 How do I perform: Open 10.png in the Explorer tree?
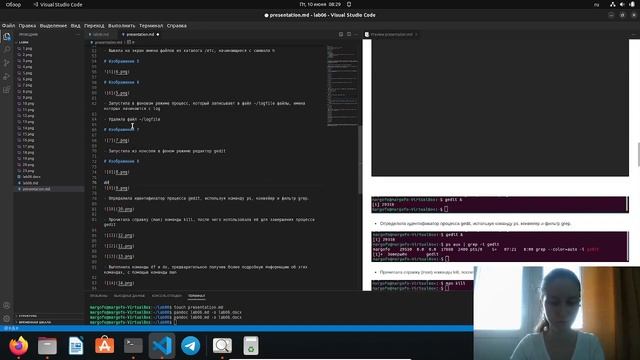click(28, 103)
